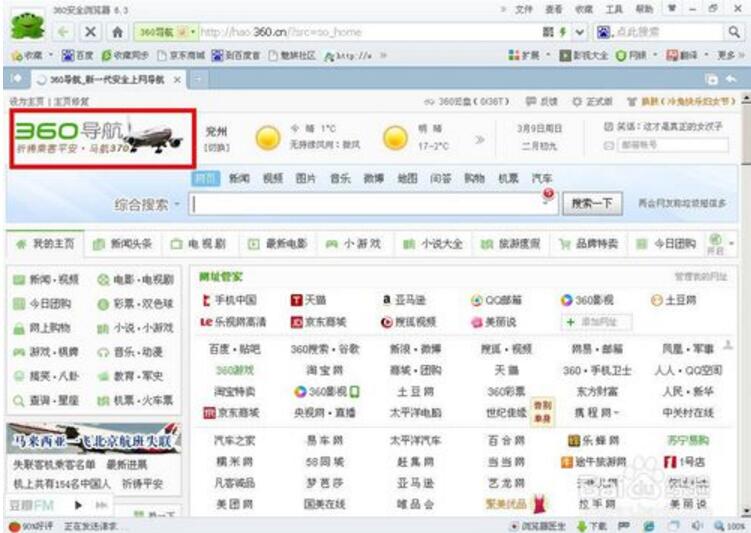The height and width of the screenshot is (533, 751).
Task: Open the 收藏同步 bookmark sync icon
Action: click(x=125, y=56)
